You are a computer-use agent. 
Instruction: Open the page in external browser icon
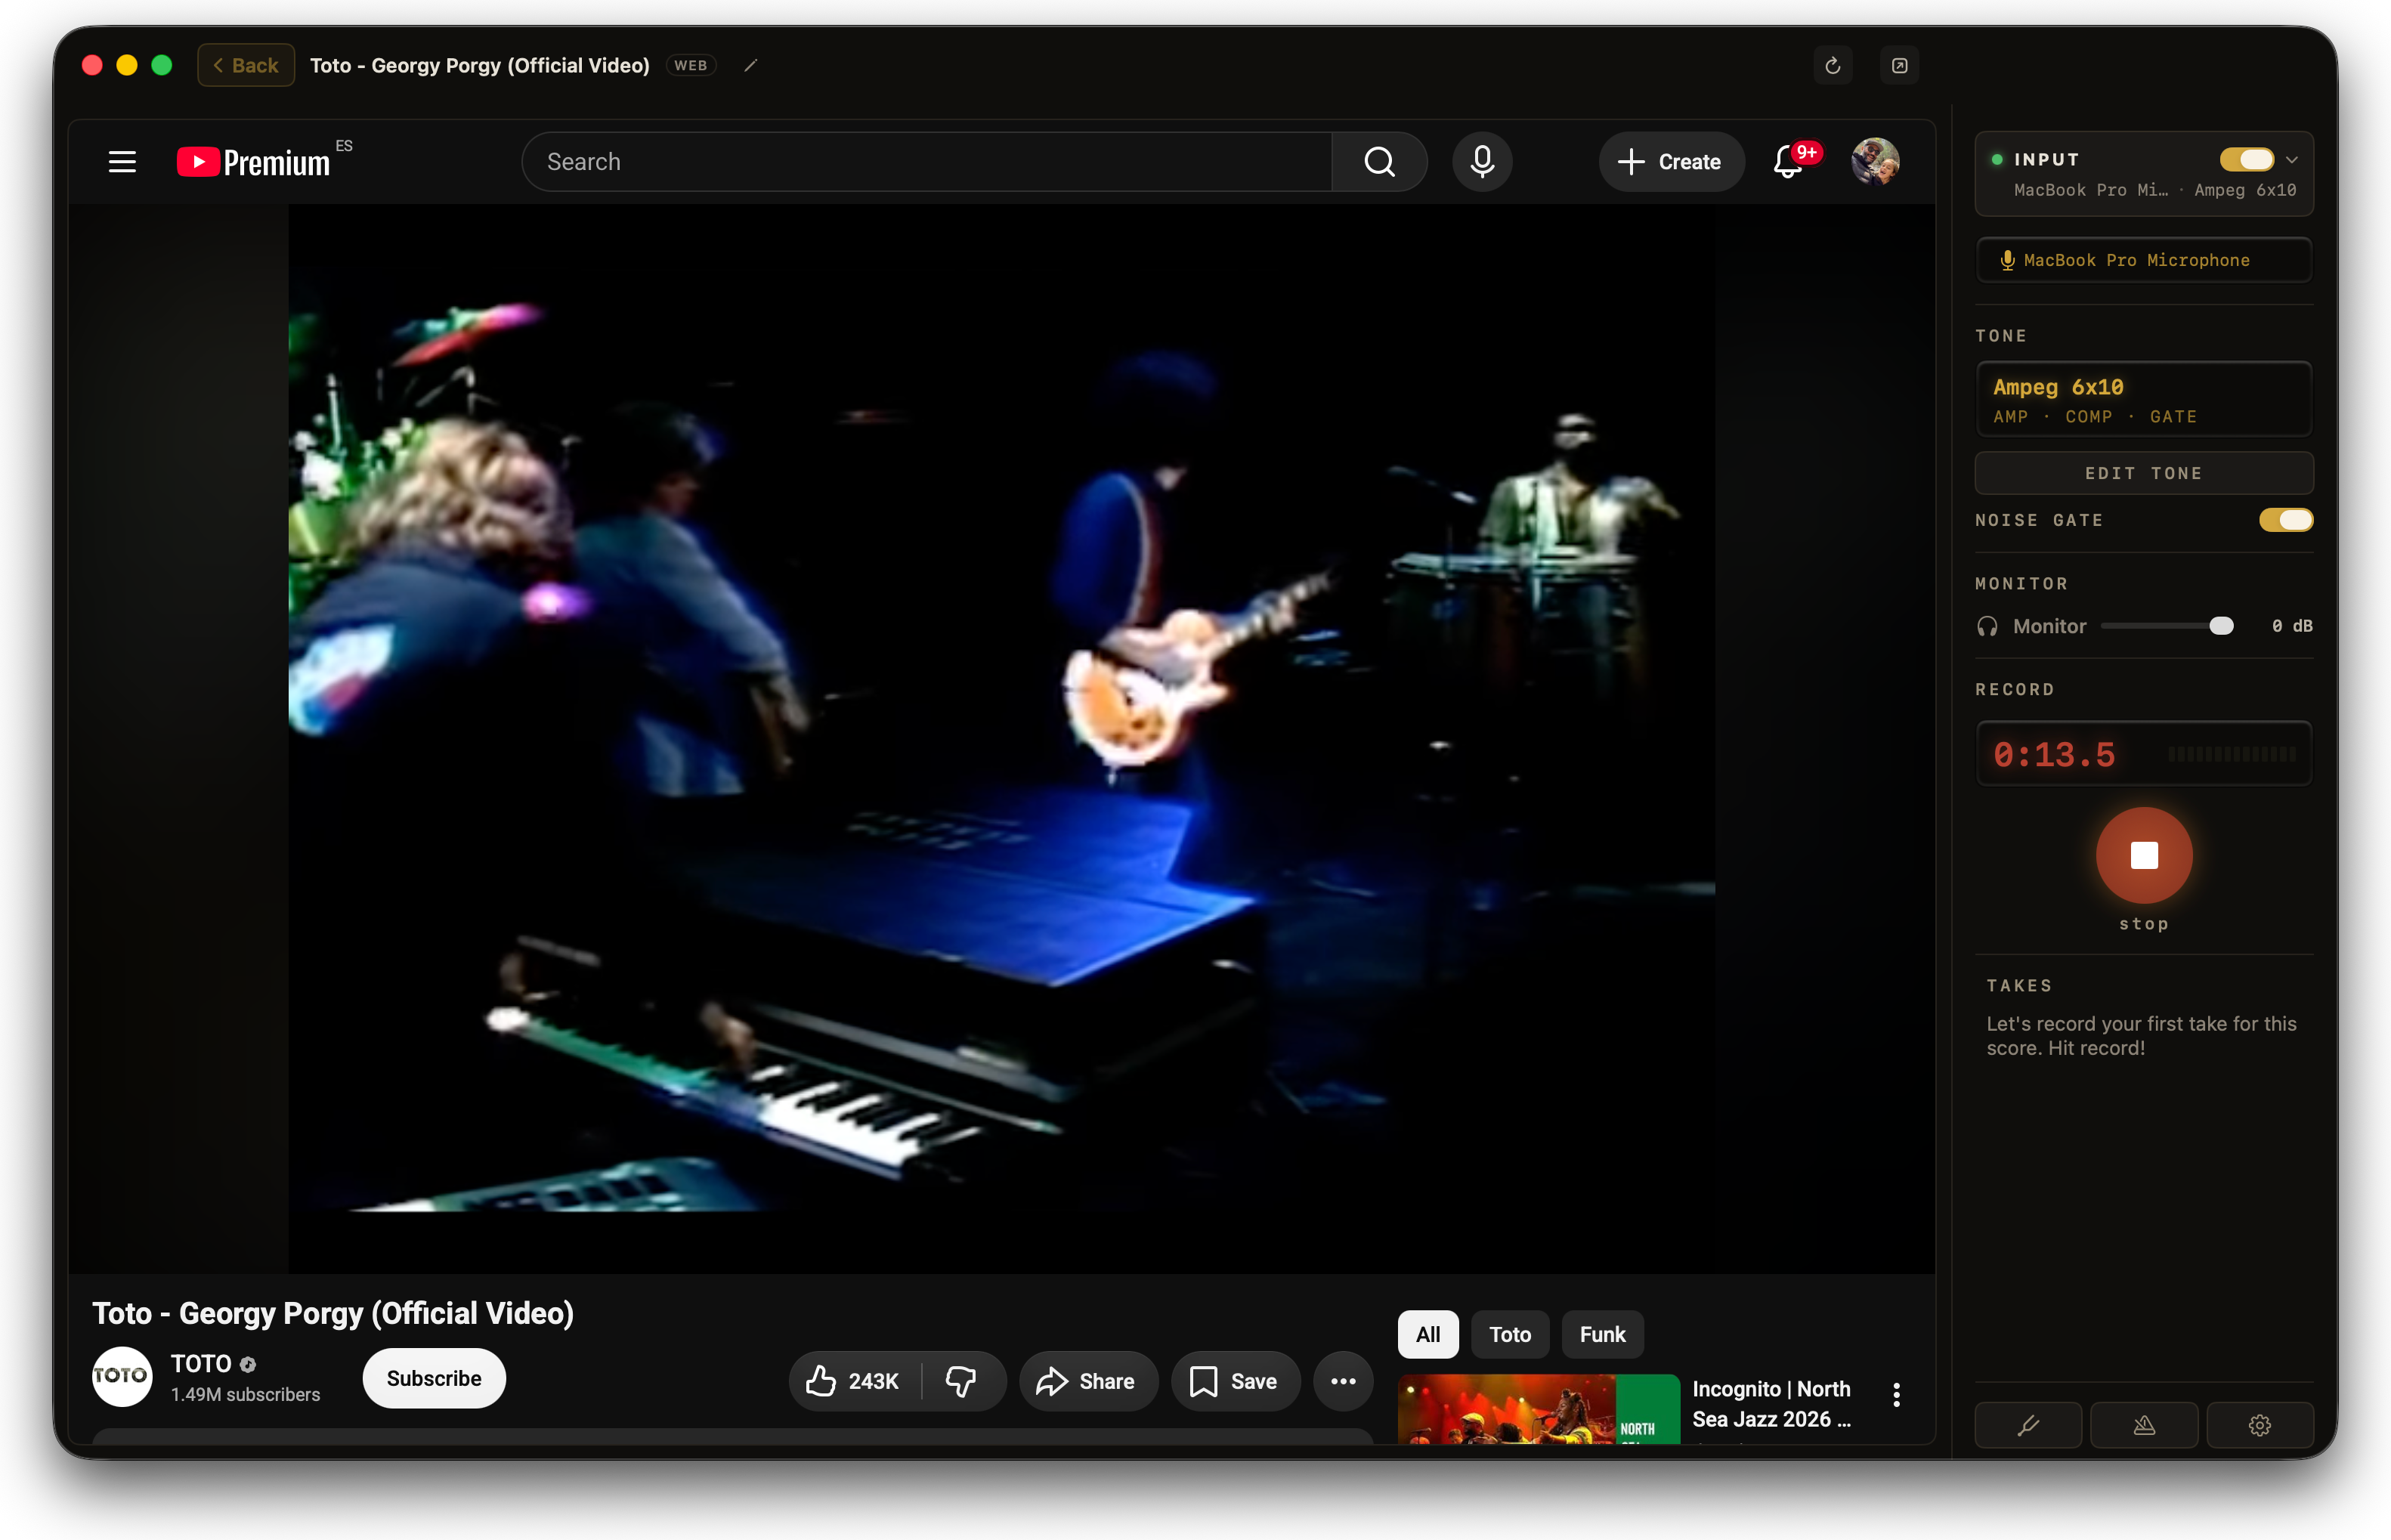(x=1899, y=65)
